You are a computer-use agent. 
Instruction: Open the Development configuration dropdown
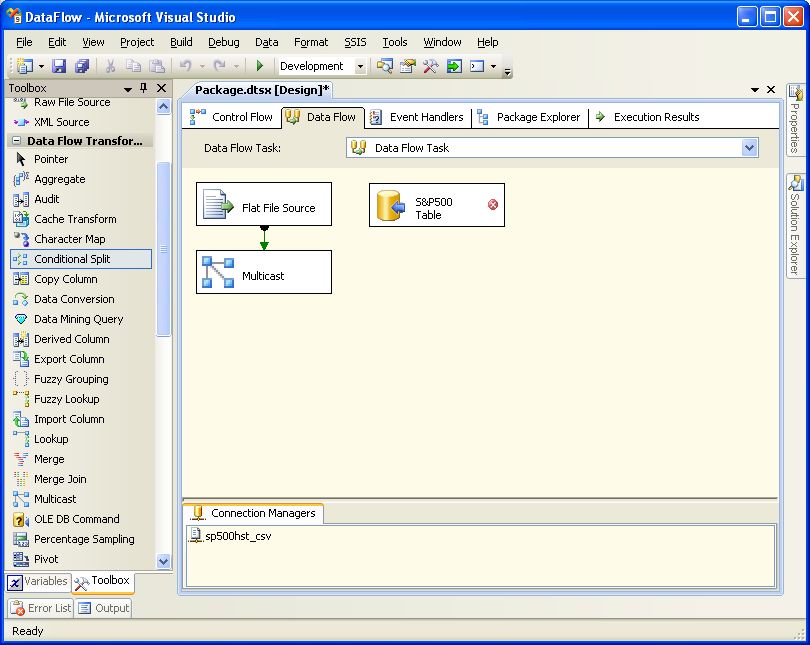click(x=360, y=66)
